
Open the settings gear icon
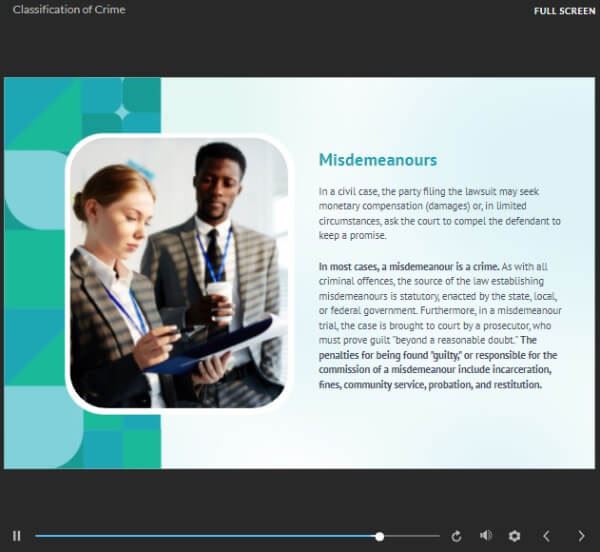[x=514, y=536]
